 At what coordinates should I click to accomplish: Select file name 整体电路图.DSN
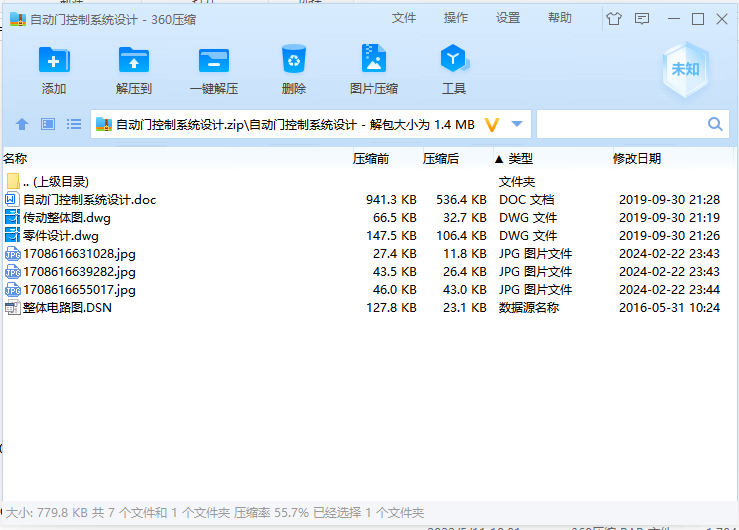[x=67, y=308]
